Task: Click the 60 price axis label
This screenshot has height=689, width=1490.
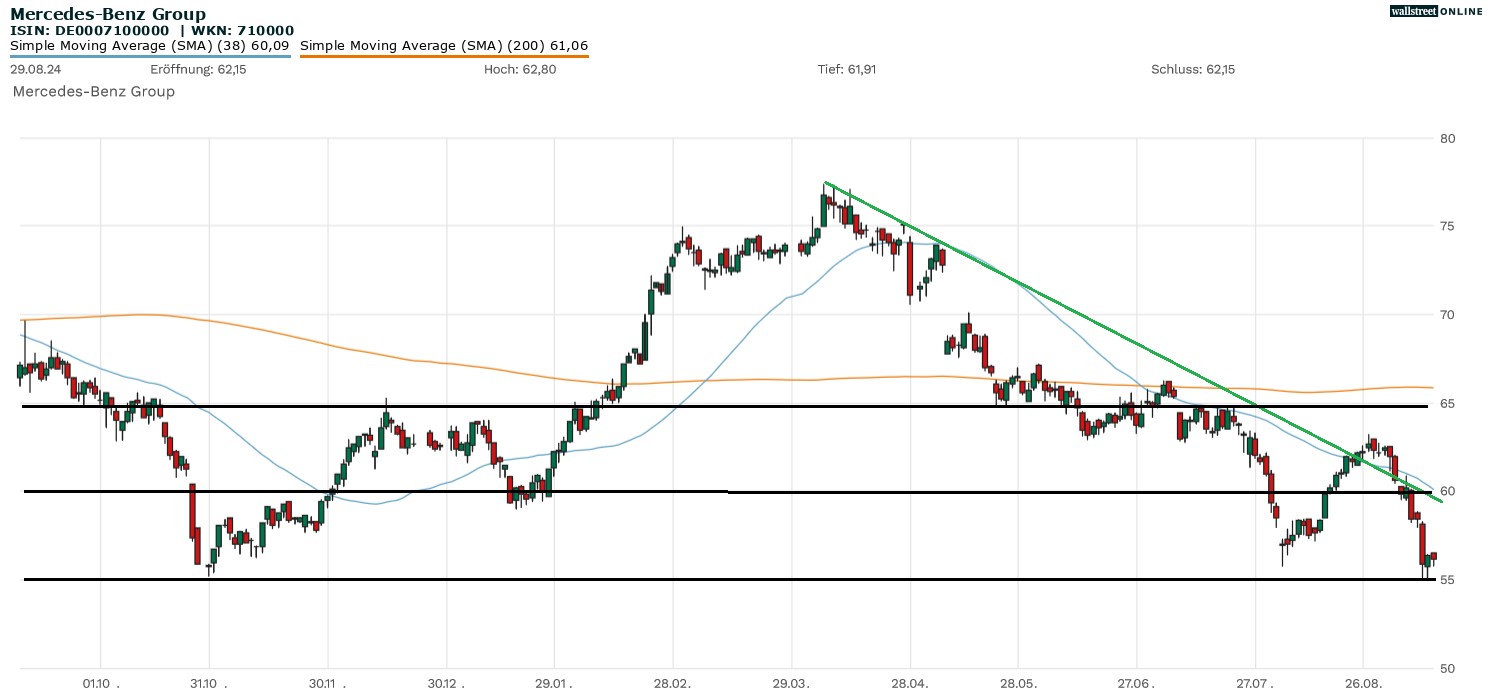Action: coord(1446,491)
